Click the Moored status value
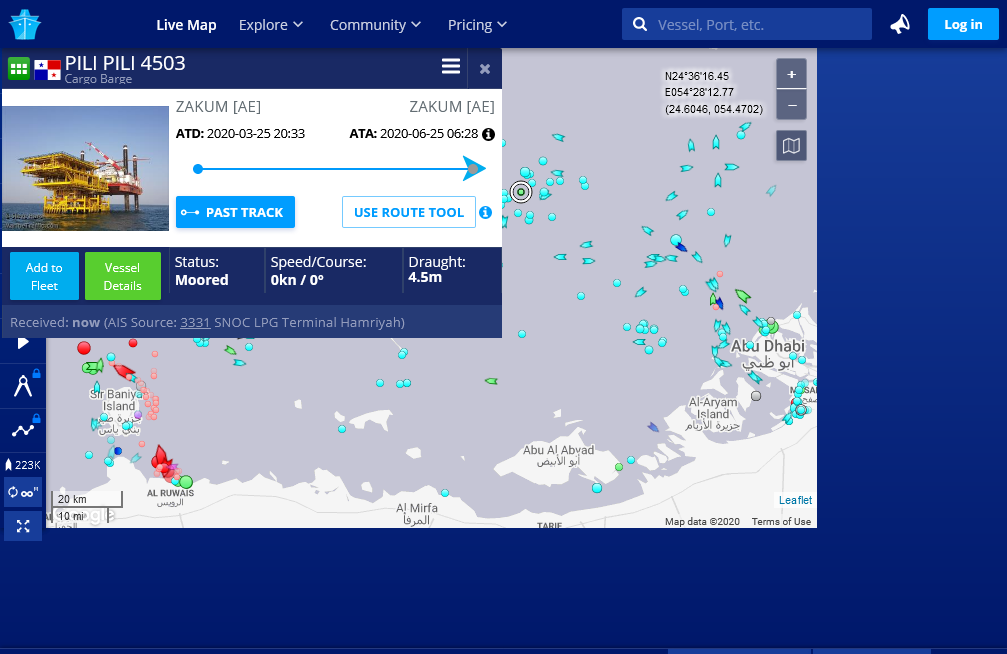The width and height of the screenshot is (1007, 654). pyautogui.click(x=202, y=280)
